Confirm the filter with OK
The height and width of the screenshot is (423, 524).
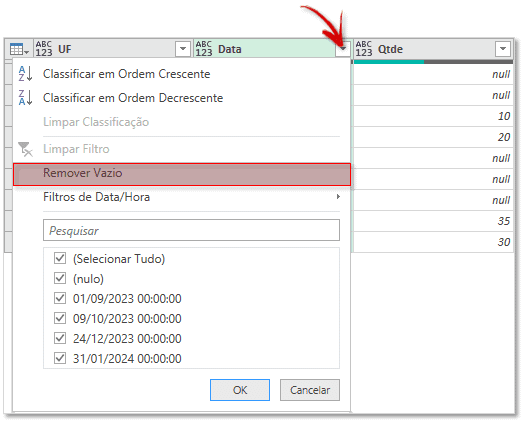pyautogui.click(x=240, y=390)
